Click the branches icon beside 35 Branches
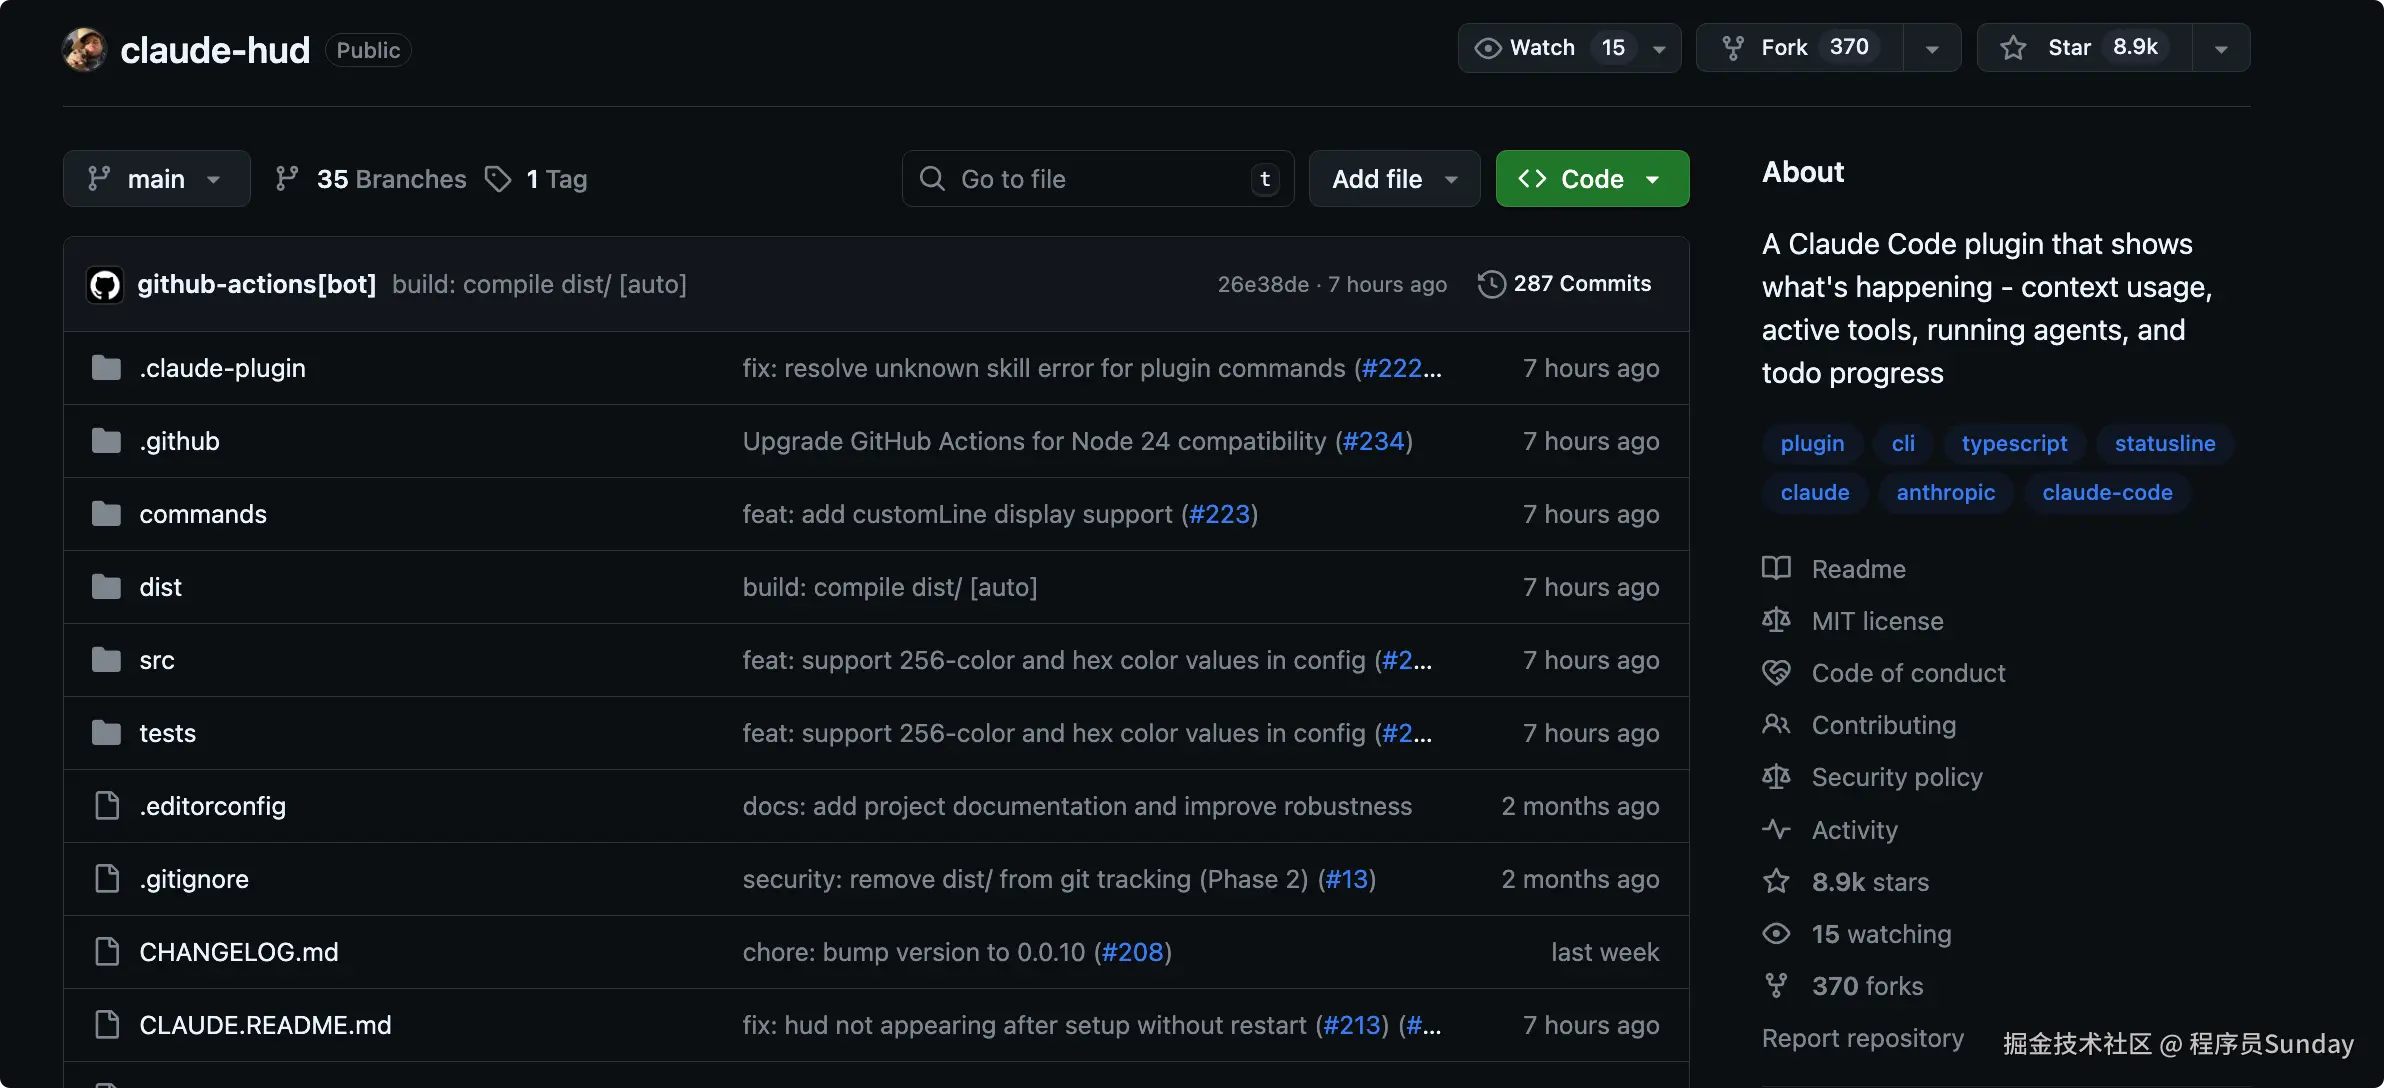This screenshot has height=1088, width=2384. (x=287, y=178)
